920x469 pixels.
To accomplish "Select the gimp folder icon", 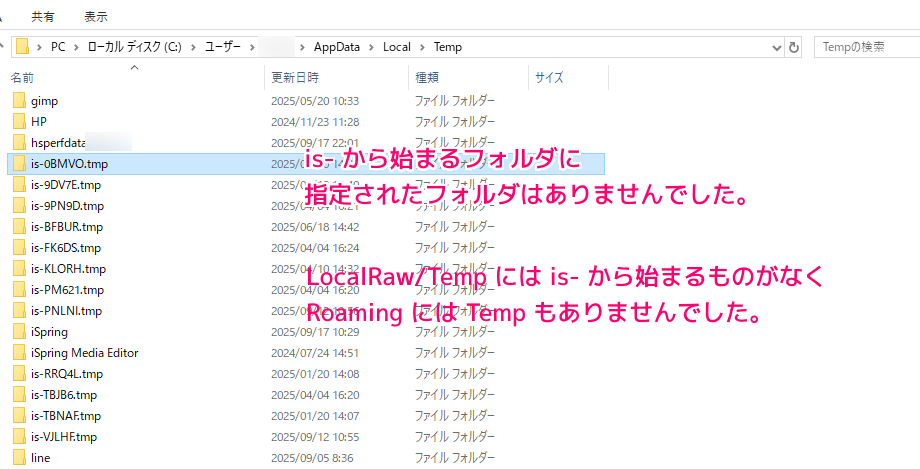I will [x=19, y=101].
